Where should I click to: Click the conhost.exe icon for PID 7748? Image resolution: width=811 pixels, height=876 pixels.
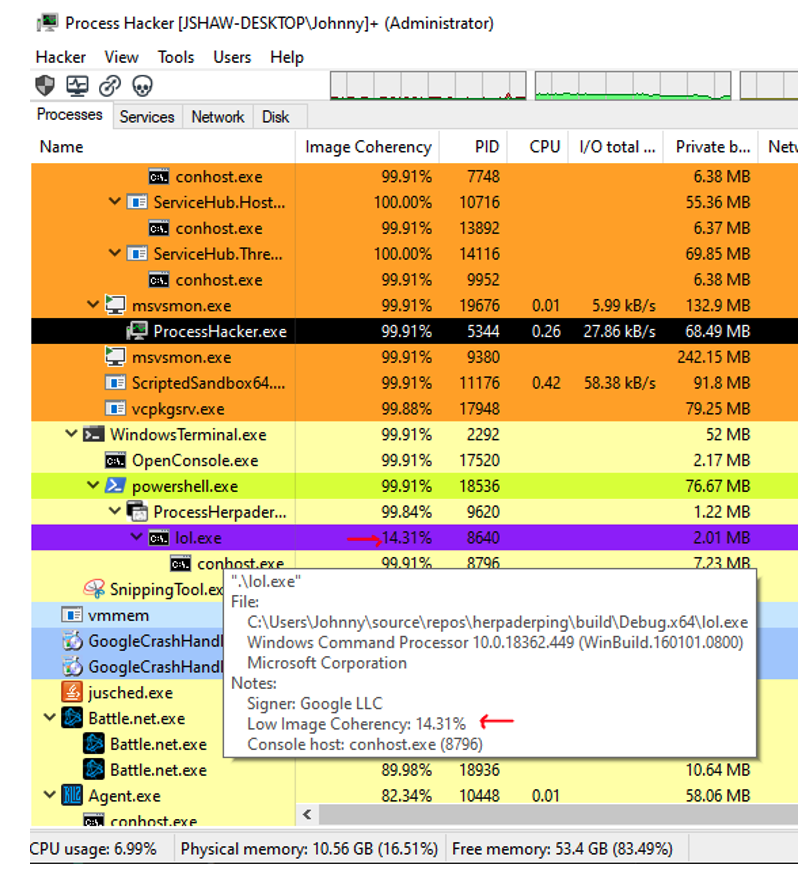pos(159,177)
